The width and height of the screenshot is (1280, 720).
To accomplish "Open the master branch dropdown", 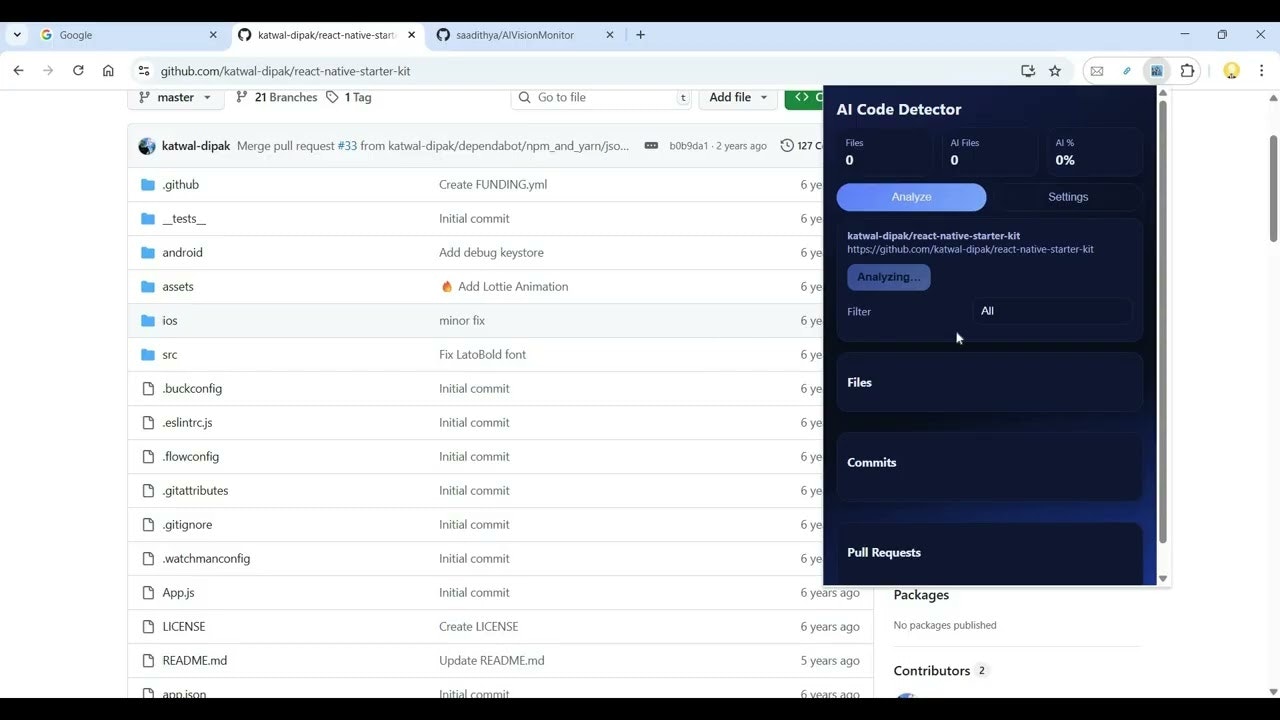I will tap(175, 97).
